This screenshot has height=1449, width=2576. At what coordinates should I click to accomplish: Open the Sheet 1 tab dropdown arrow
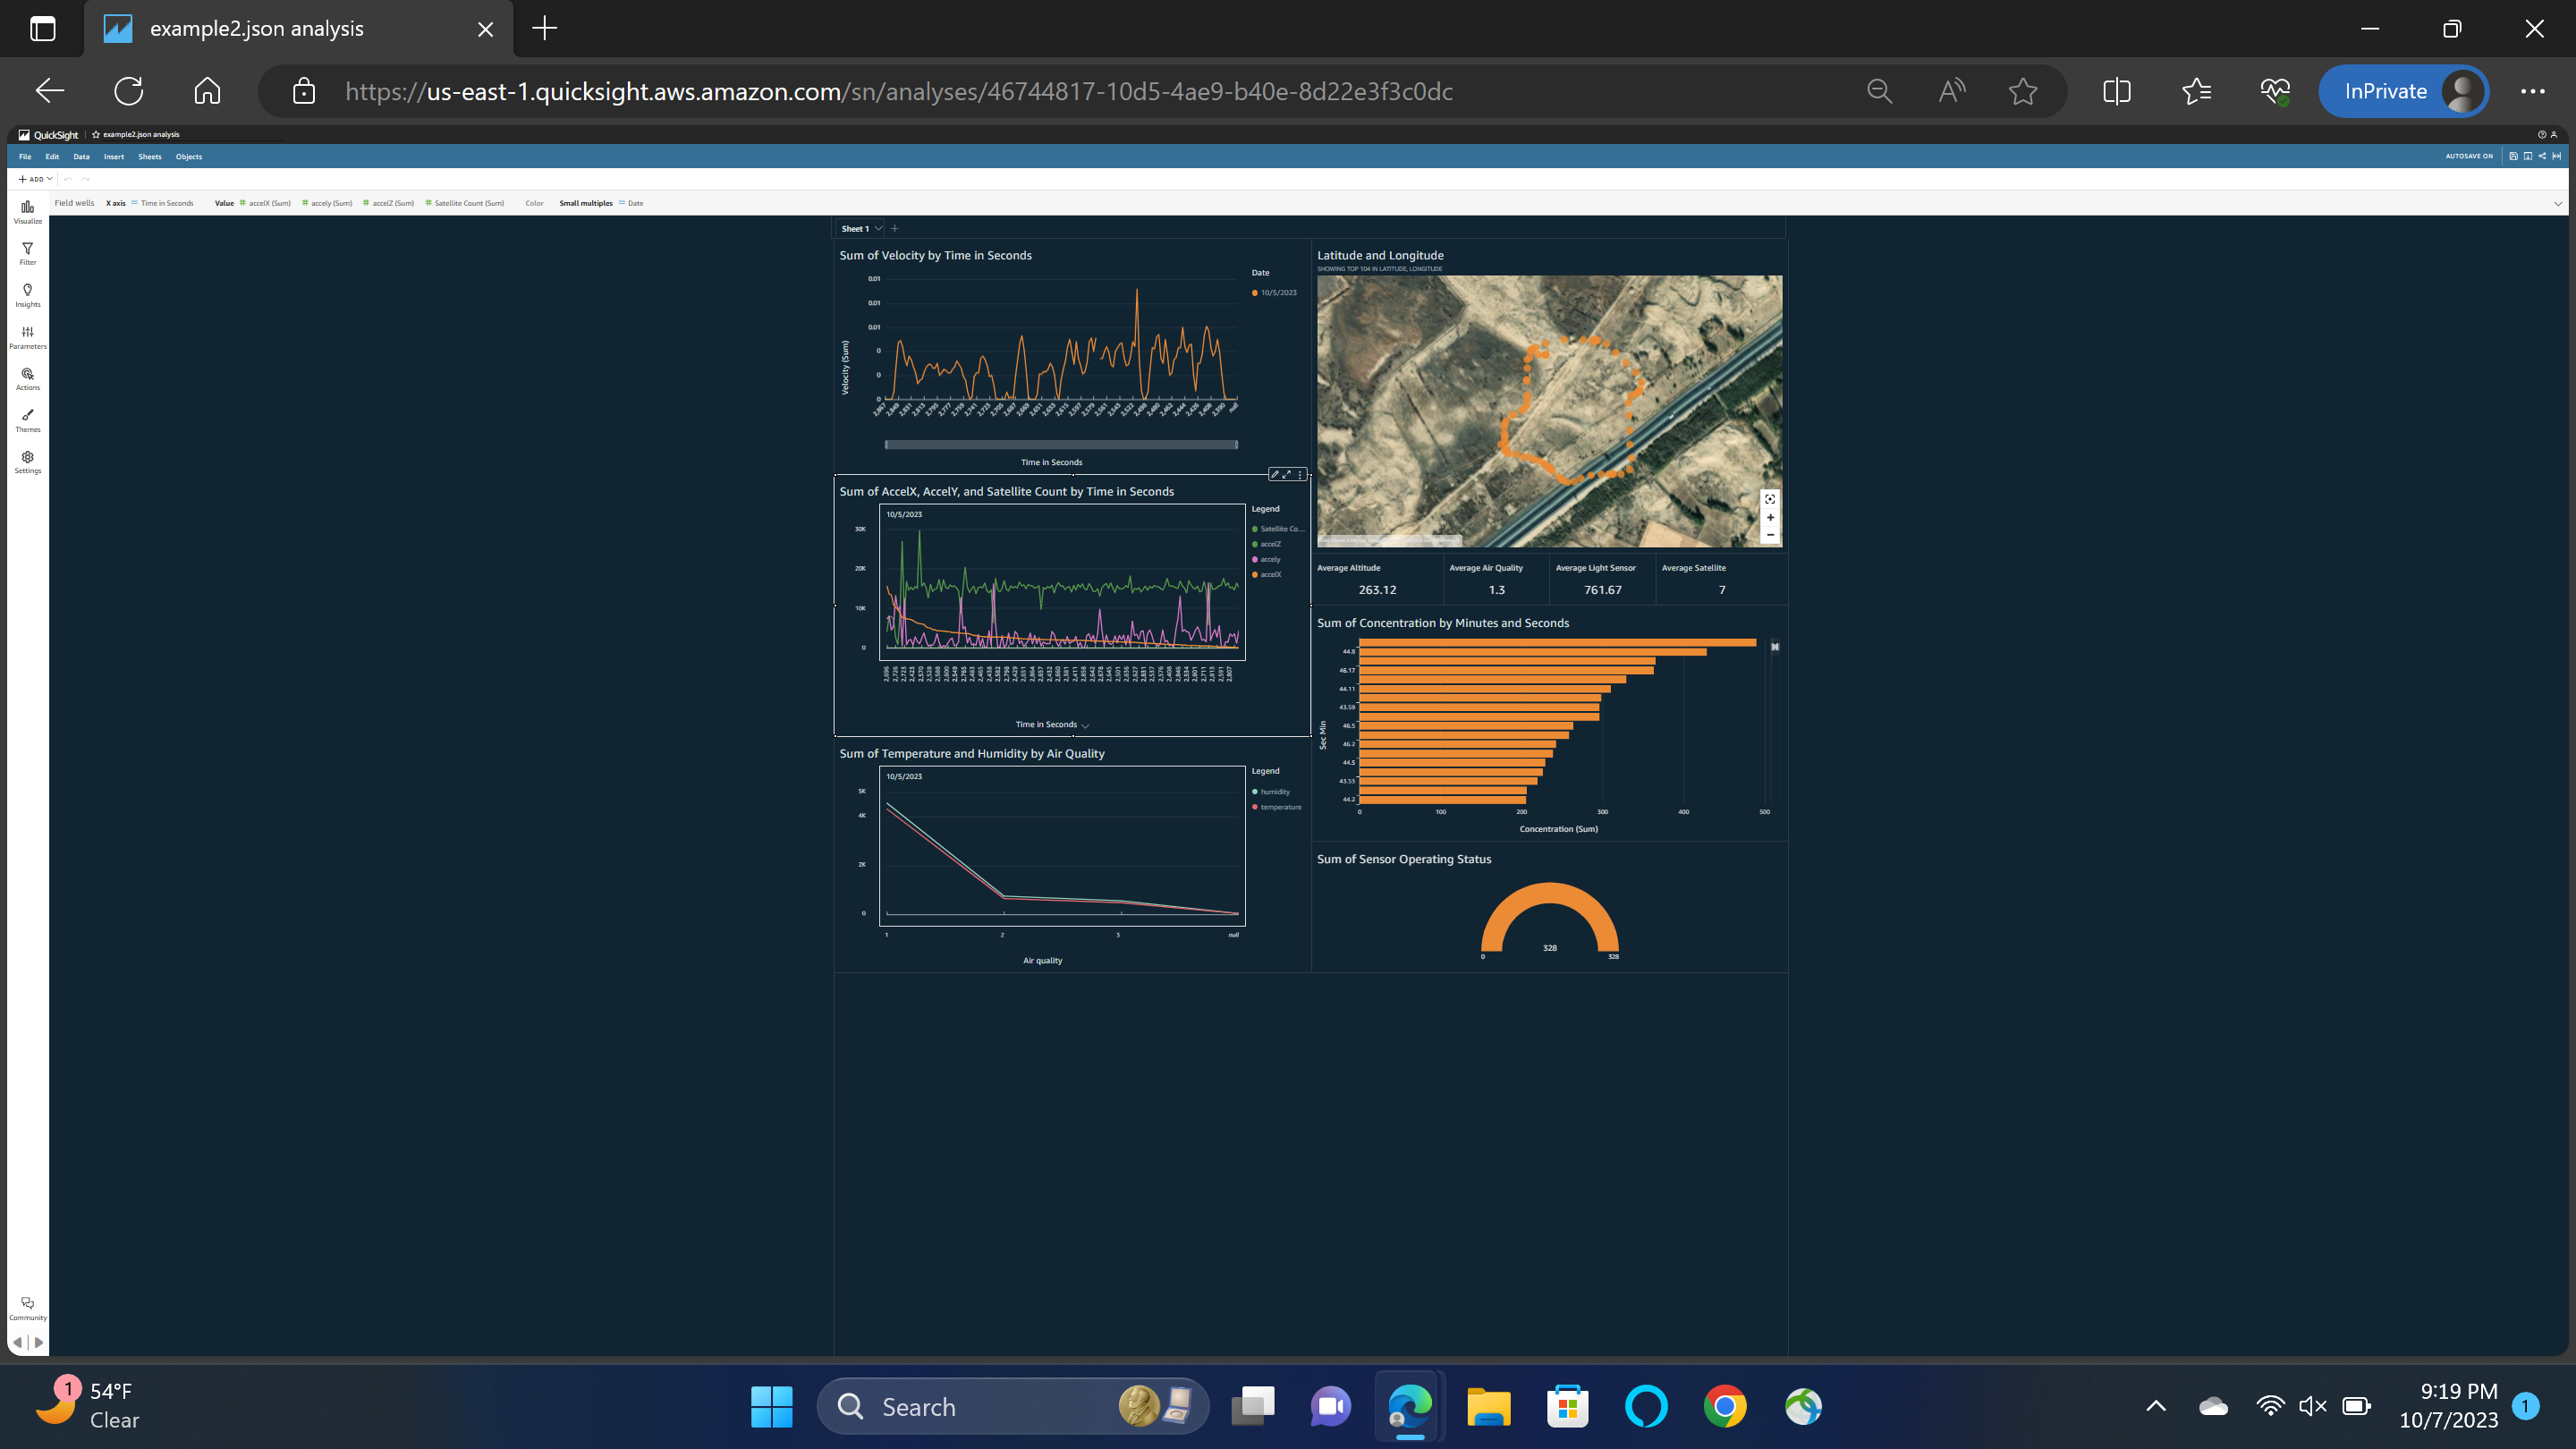coord(878,229)
